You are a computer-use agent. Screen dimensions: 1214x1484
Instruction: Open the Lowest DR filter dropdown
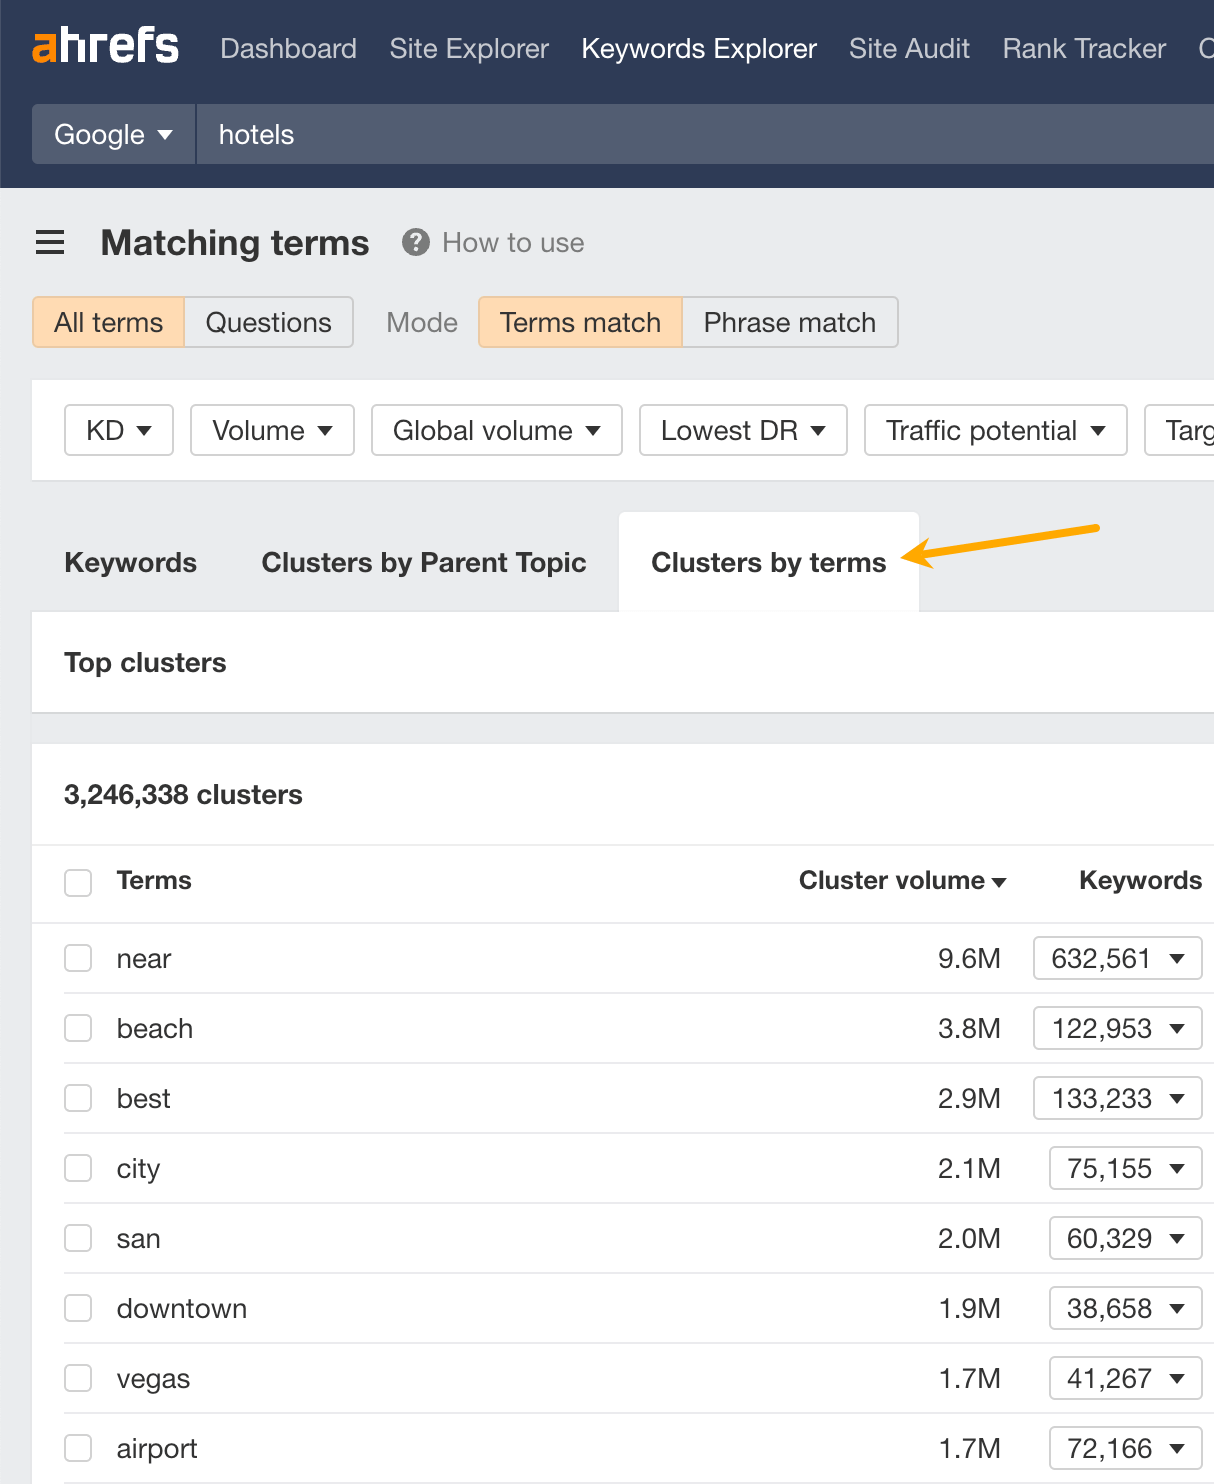(742, 430)
